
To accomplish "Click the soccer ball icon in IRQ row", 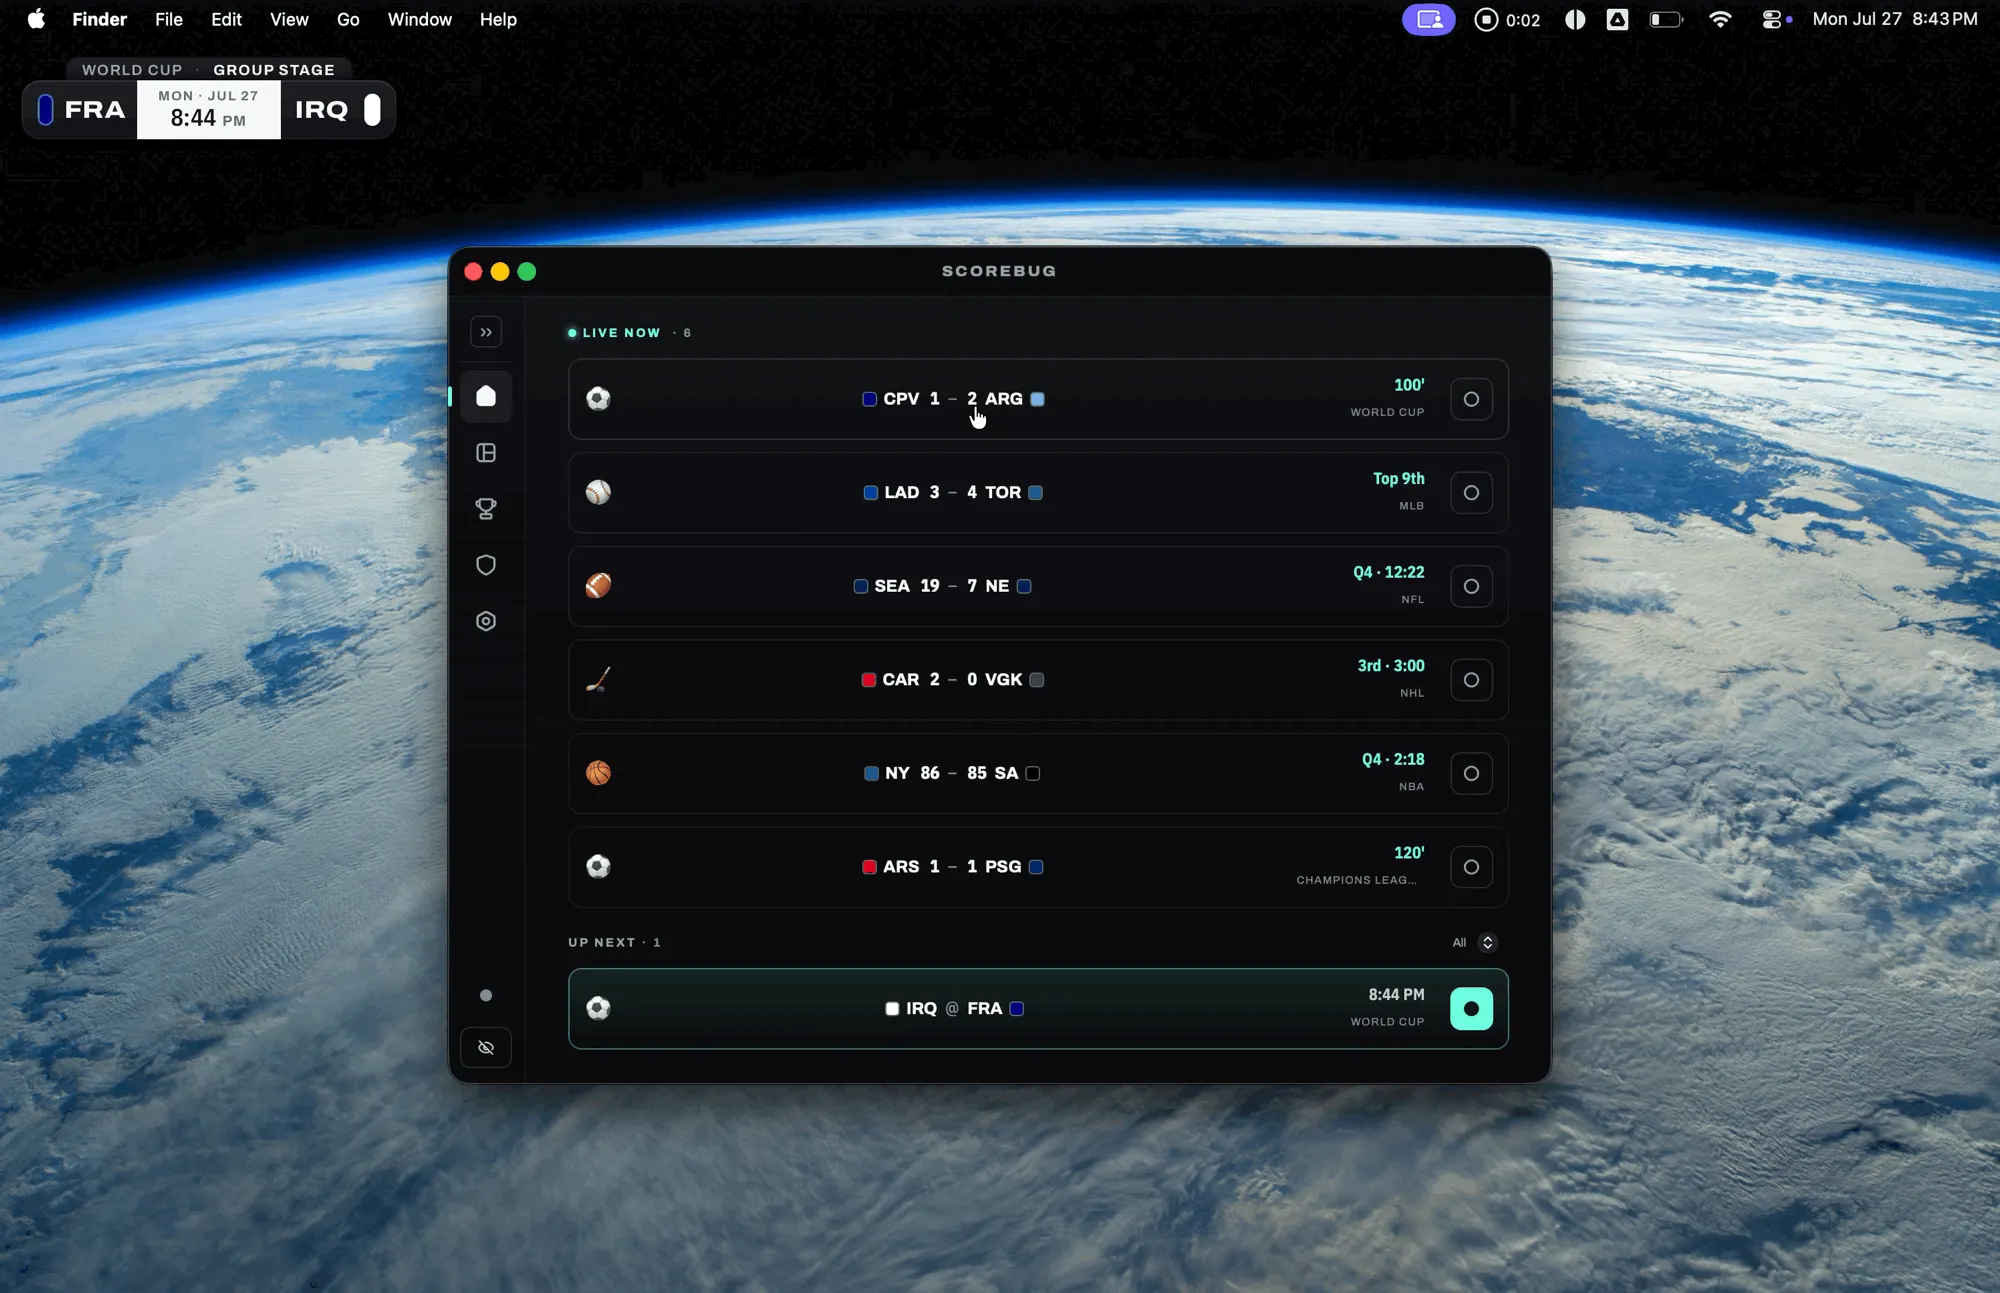I will [598, 1008].
